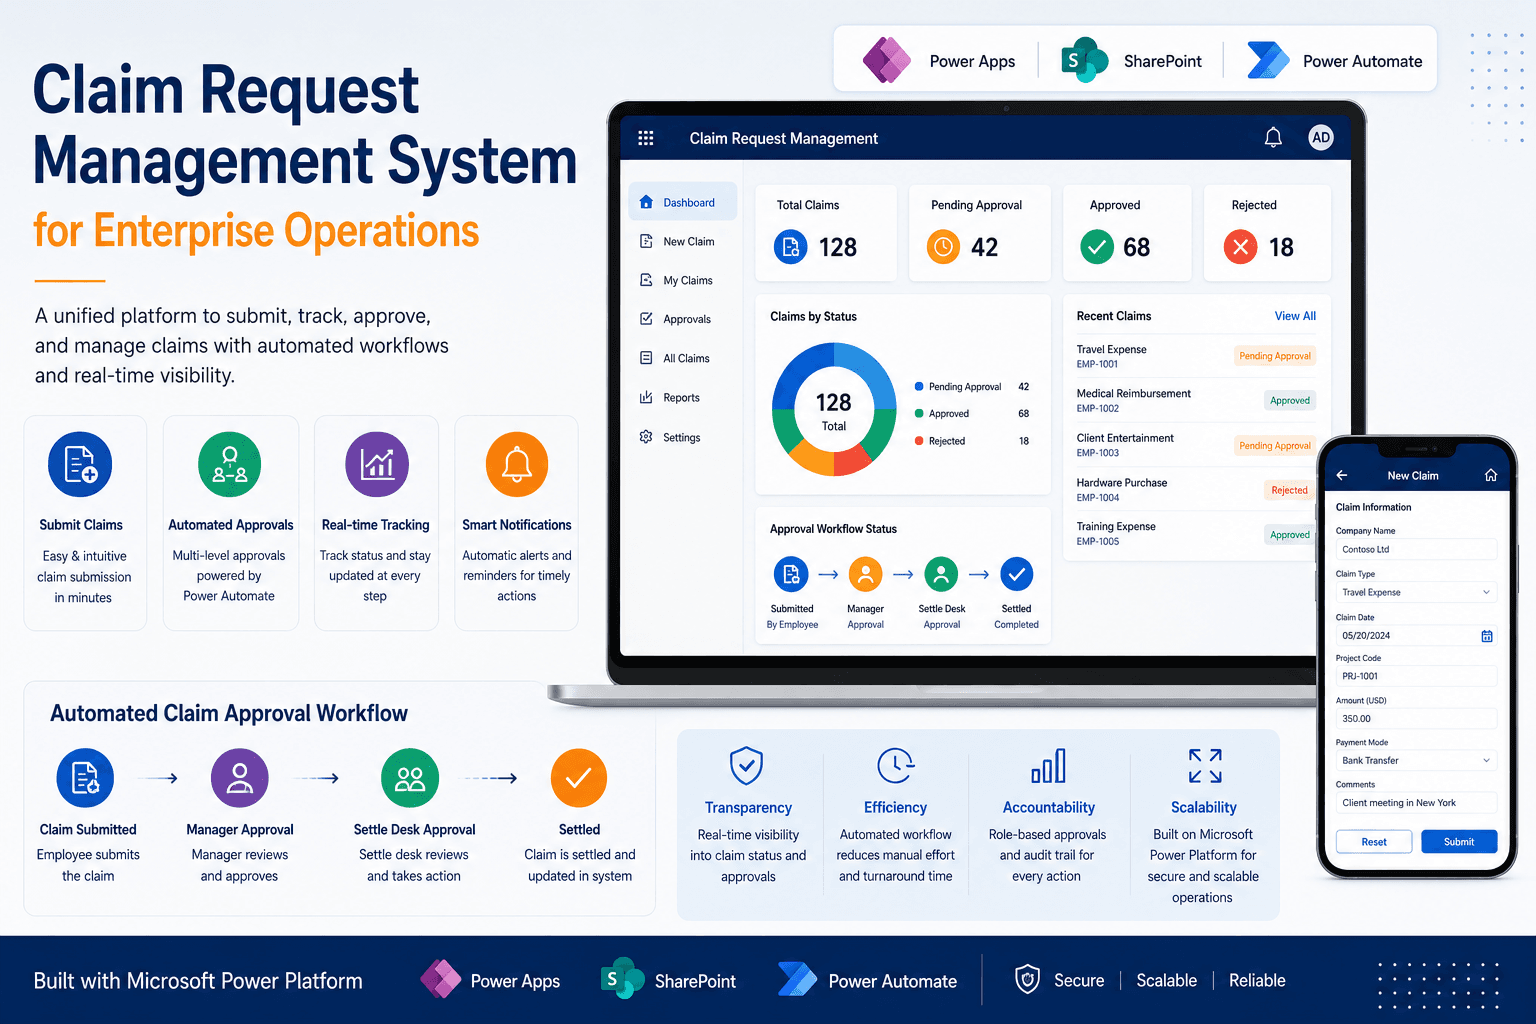Click the Submit button

coord(1459,841)
